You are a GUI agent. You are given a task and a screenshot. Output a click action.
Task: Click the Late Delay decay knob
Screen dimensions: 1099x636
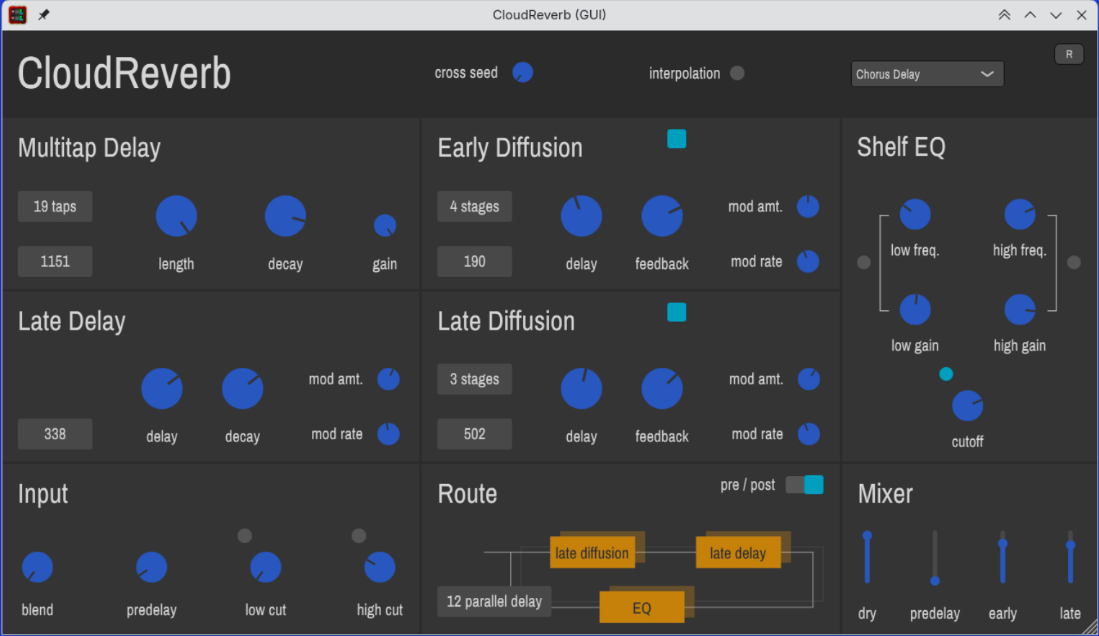click(x=243, y=388)
